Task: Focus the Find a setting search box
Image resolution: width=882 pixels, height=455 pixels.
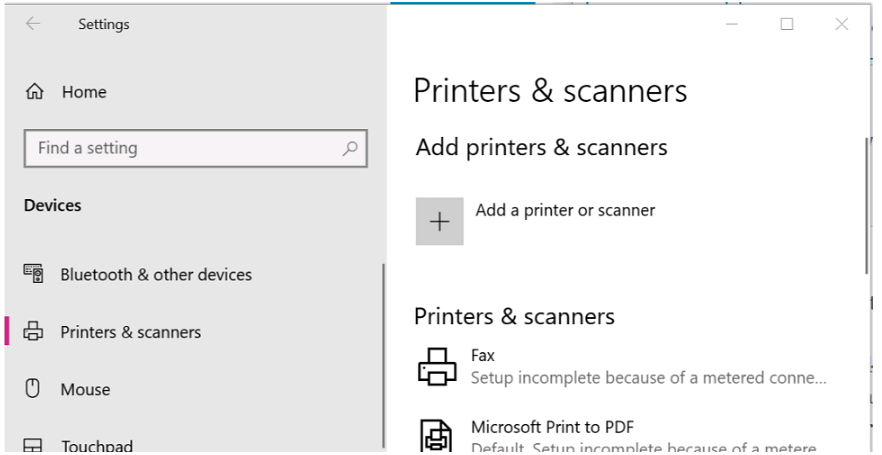Action: point(195,148)
